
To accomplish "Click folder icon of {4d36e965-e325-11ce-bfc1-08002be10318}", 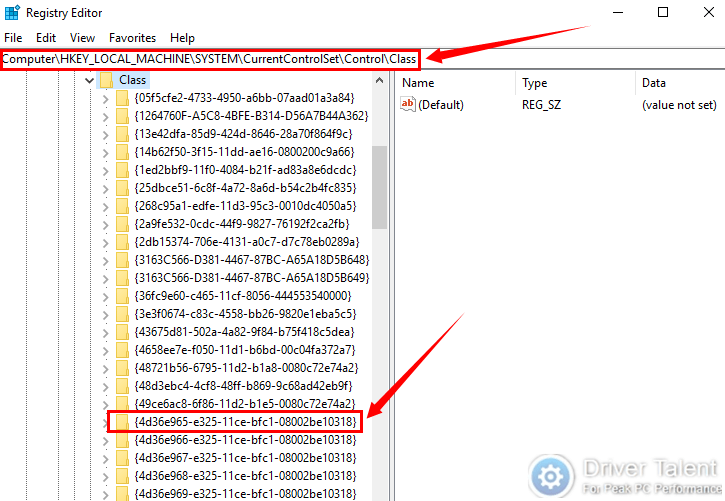I will coord(122,422).
